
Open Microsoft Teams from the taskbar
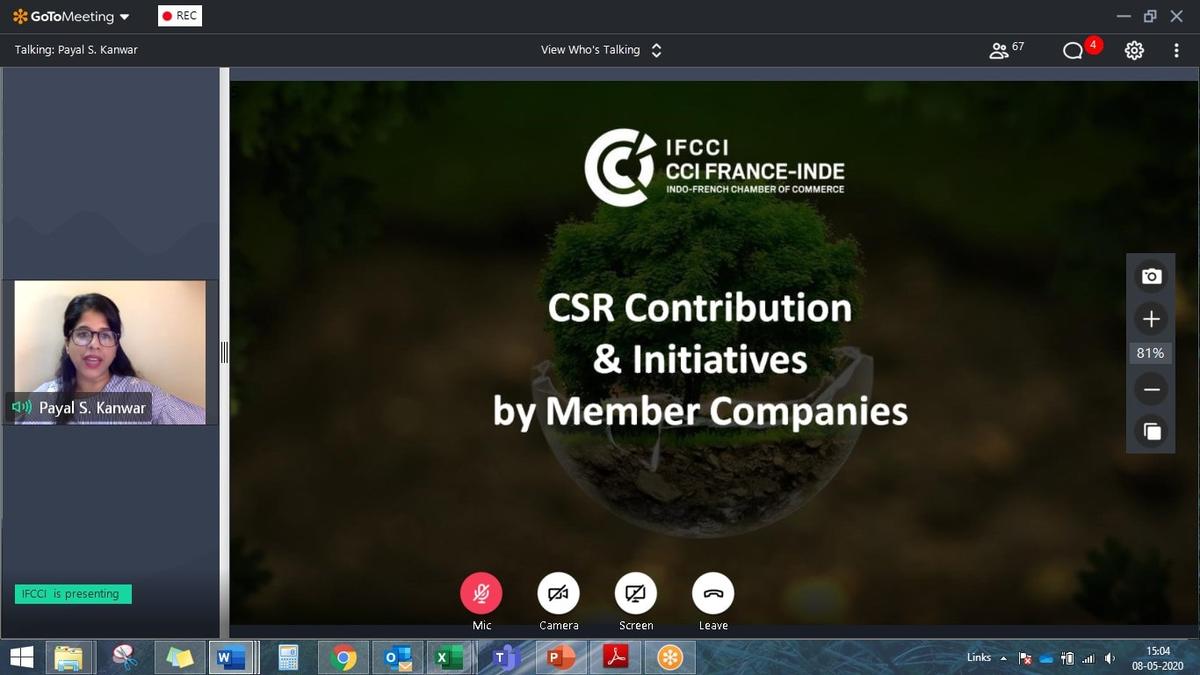(x=506, y=657)
